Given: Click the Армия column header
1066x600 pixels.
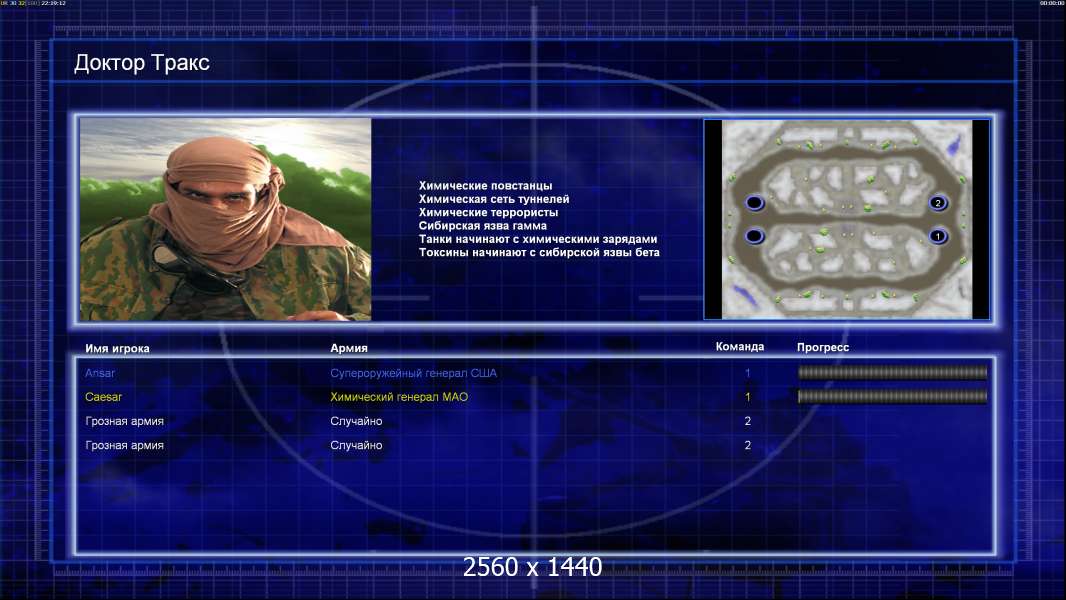Looking at the screenshot, I should 349,348.
